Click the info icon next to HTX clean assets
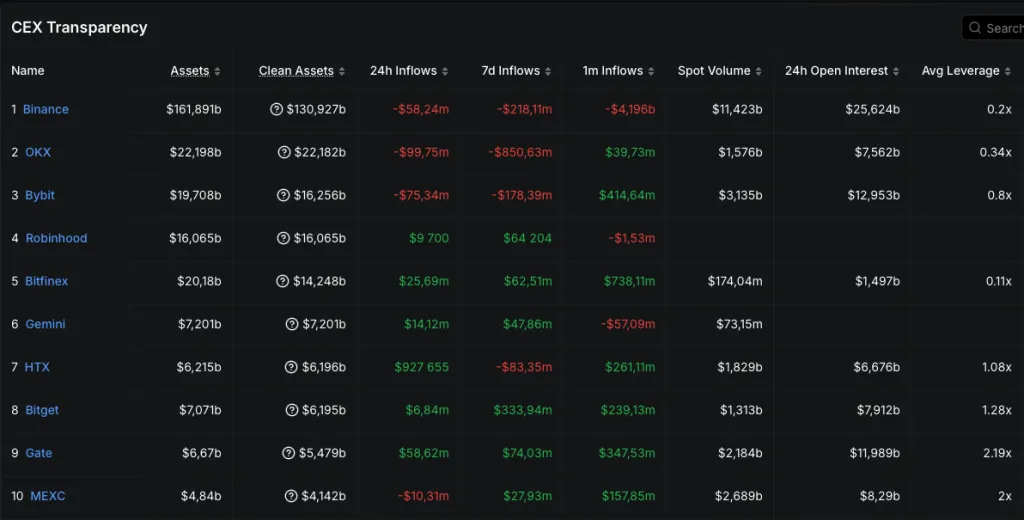Viewport: 1024px width, 520px height. [292, 367]
